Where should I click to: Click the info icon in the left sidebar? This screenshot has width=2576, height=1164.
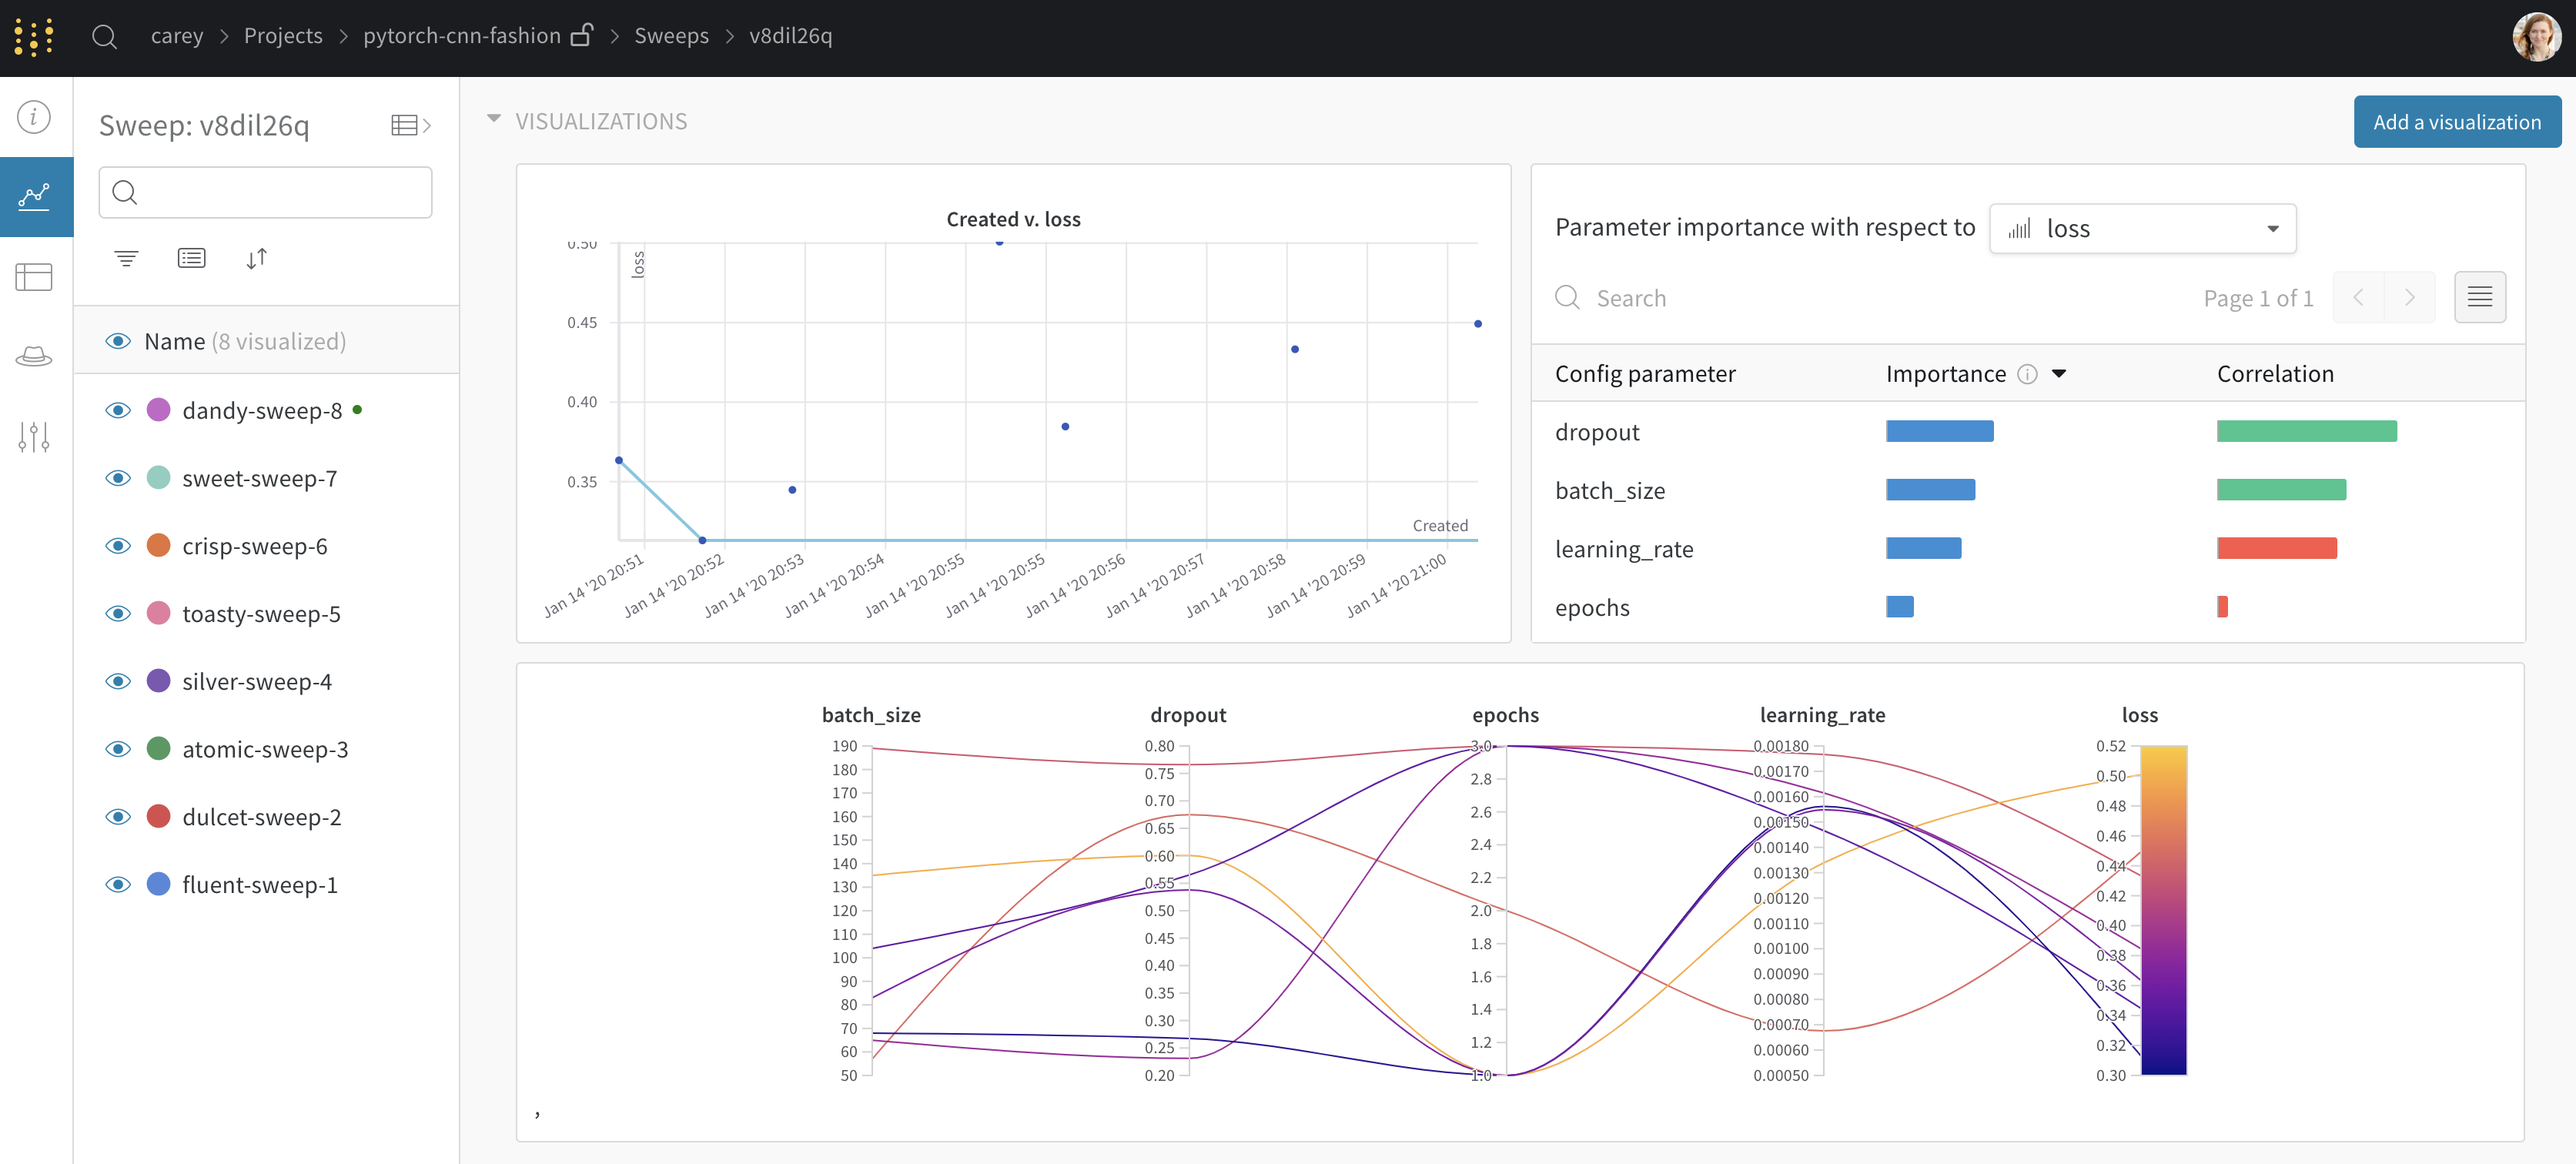(x=34, y=116)
